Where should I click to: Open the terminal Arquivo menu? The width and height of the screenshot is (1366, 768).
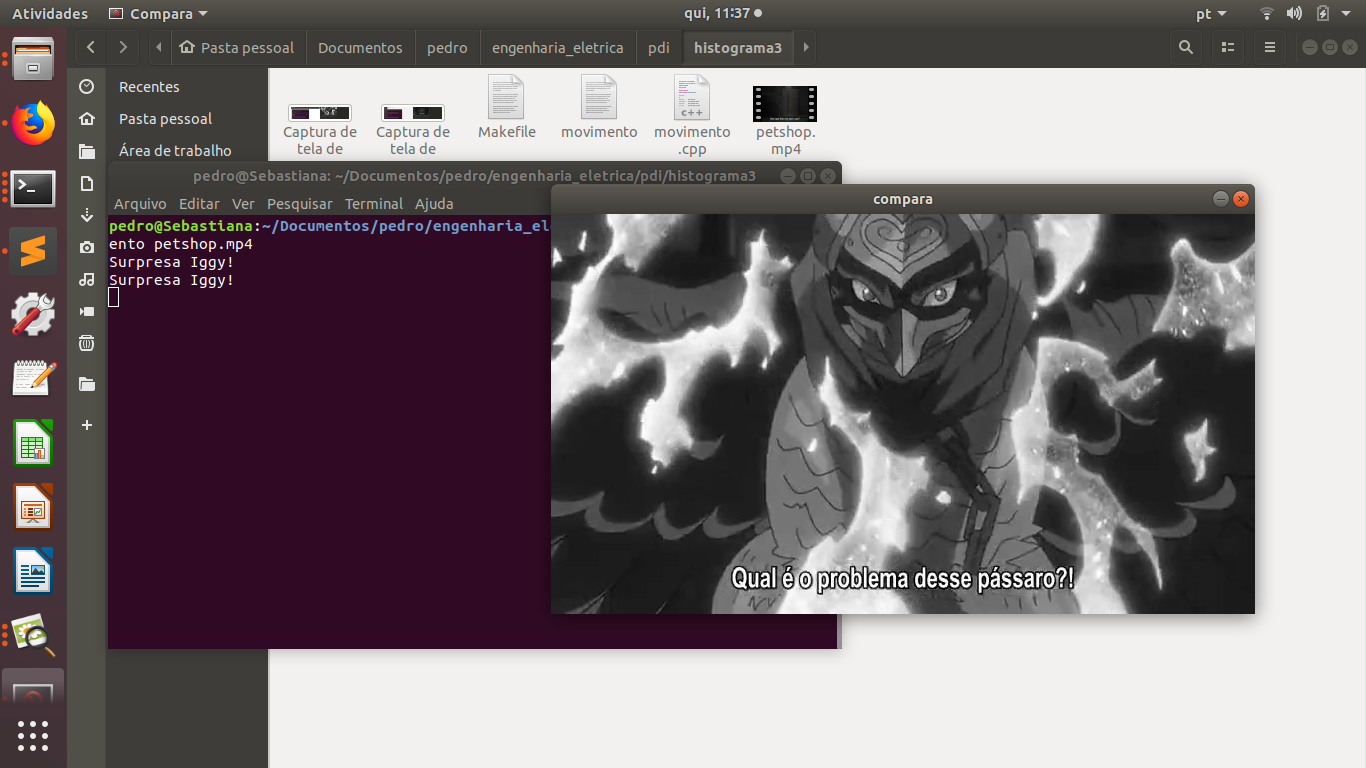click(140, 203)
